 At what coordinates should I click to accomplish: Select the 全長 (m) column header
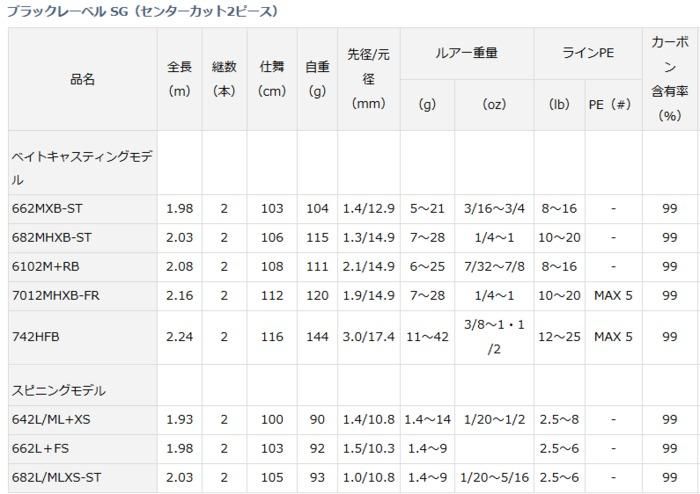pyautogui.click(x=179, y=79)
